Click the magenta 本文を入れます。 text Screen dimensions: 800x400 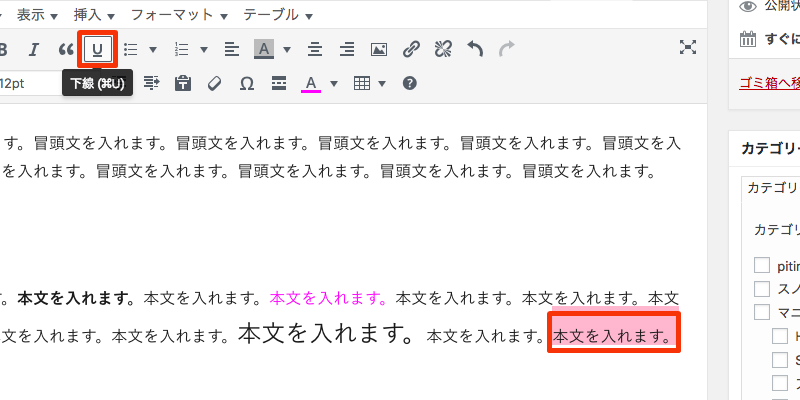328,298
